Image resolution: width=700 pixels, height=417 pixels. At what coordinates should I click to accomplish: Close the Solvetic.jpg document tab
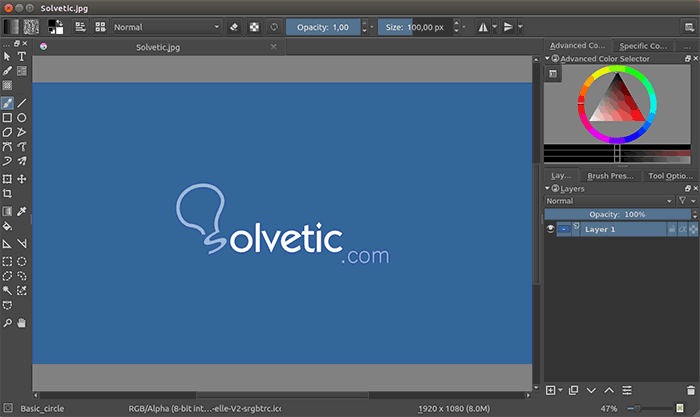tap(273, 46)
